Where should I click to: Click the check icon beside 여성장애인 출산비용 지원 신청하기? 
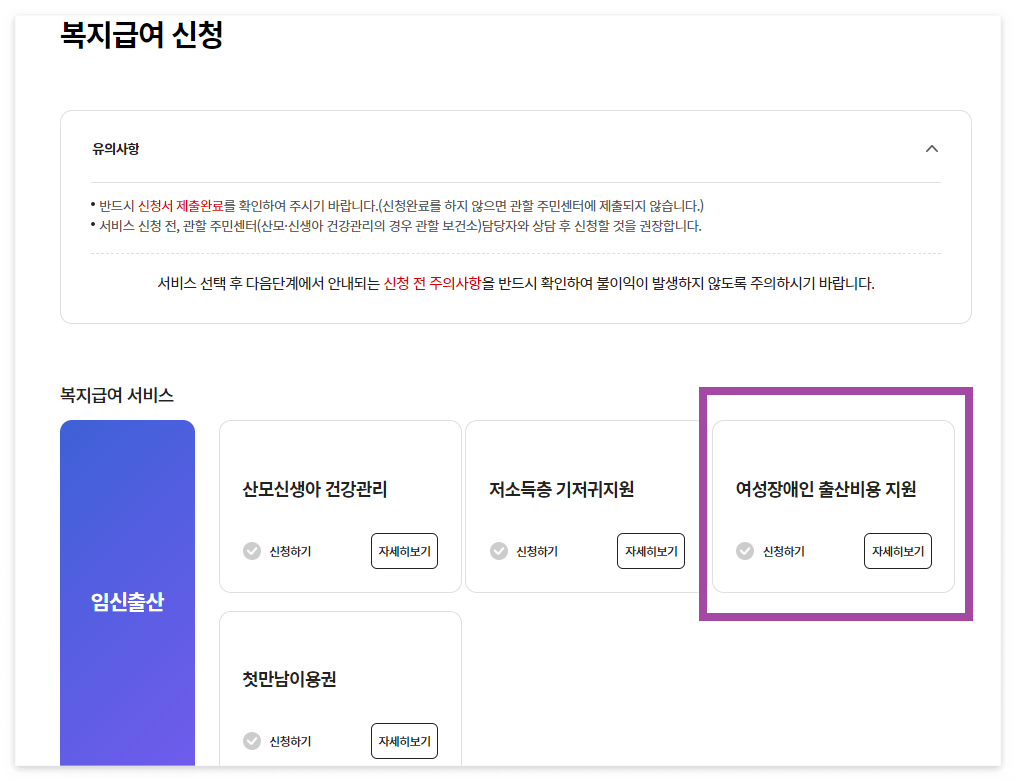746,551
